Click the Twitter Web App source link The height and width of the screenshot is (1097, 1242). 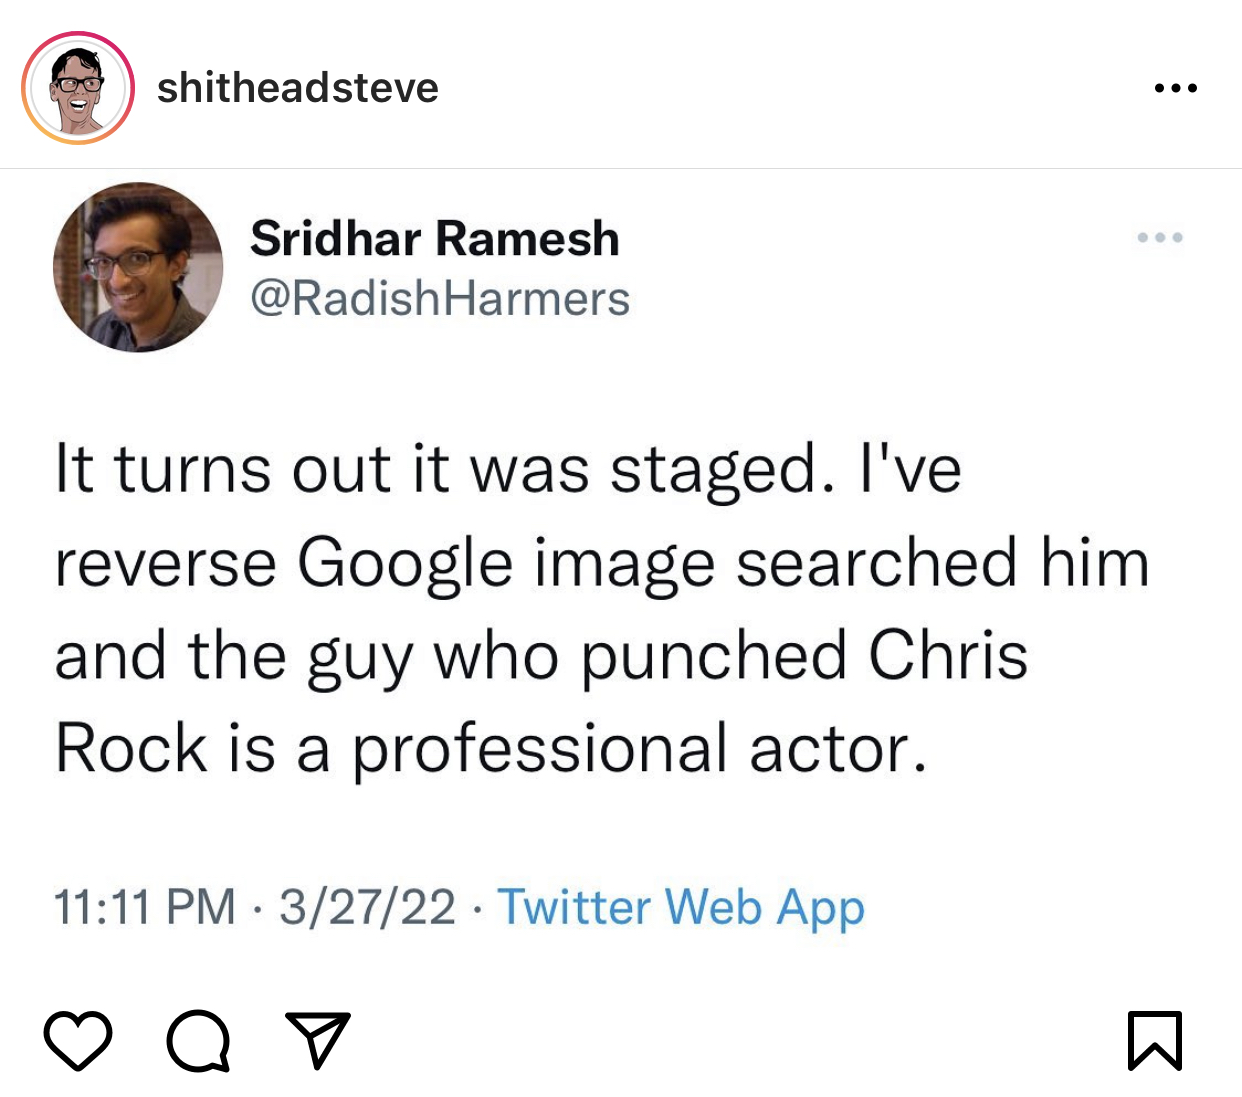point(681,907)
